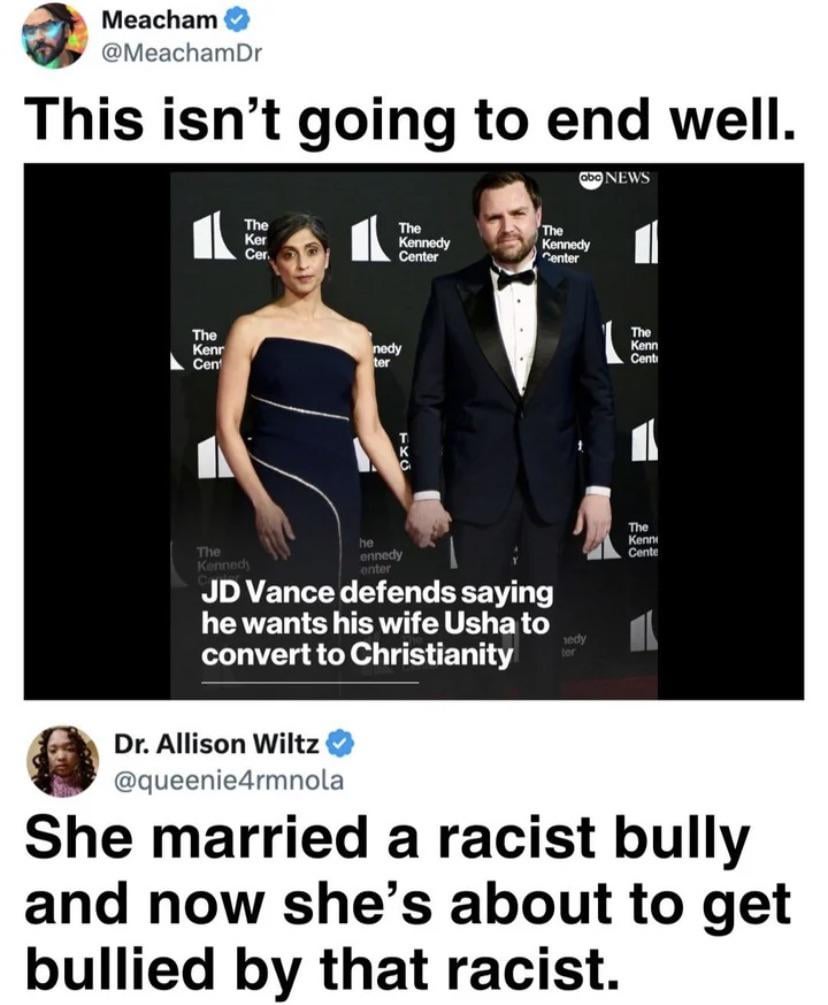Click the left black letterbox bar

[97, 431]
